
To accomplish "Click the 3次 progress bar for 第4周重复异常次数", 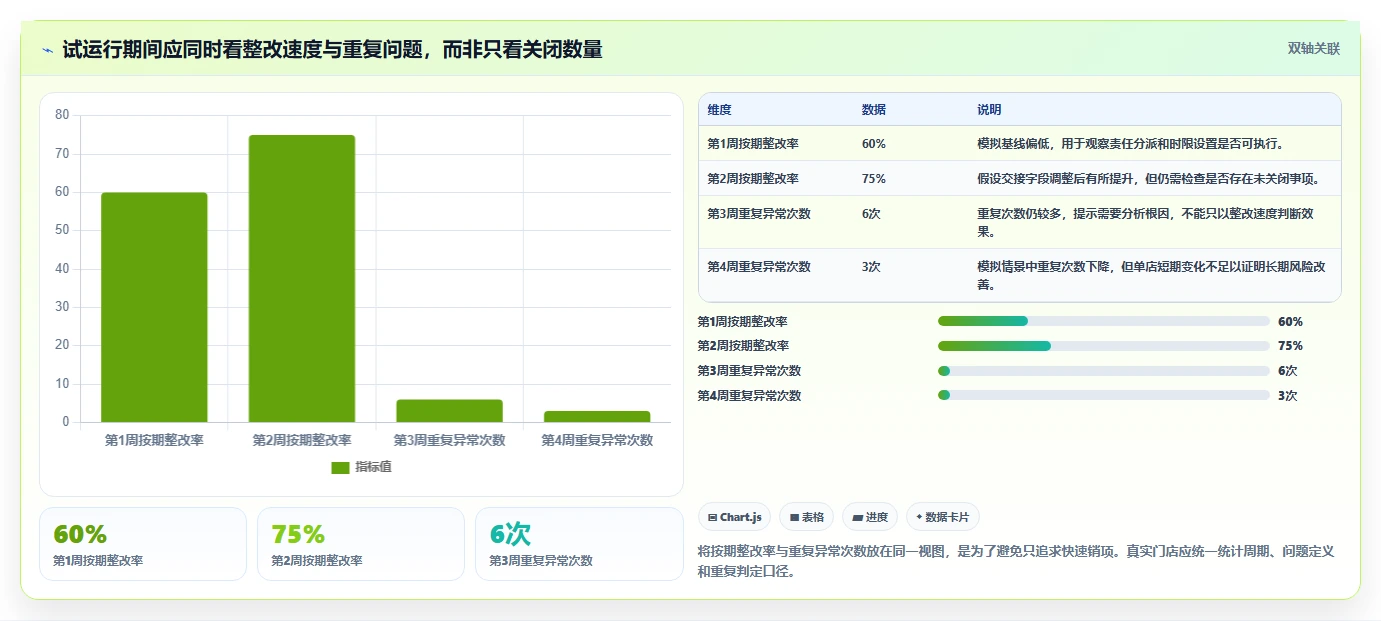I will point(1104,395).
